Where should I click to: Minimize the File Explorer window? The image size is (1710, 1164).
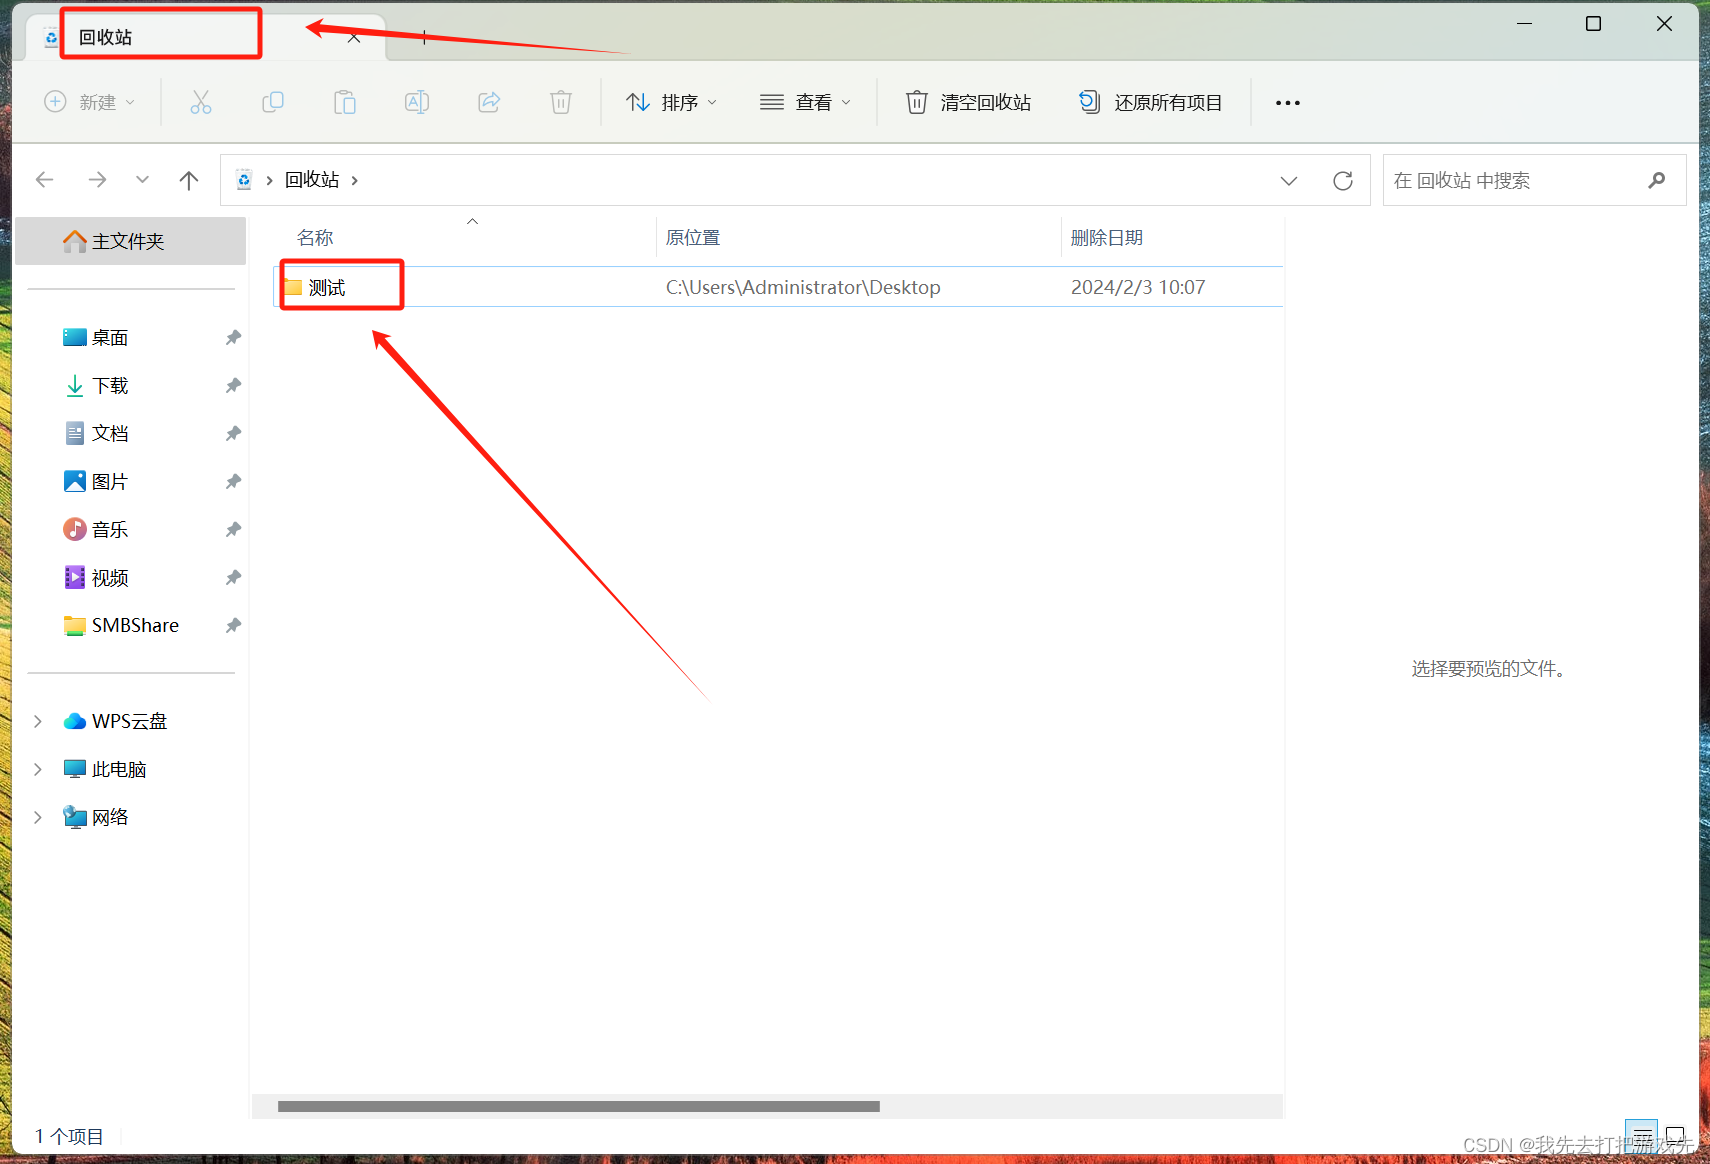click(x=1524, y=23)
